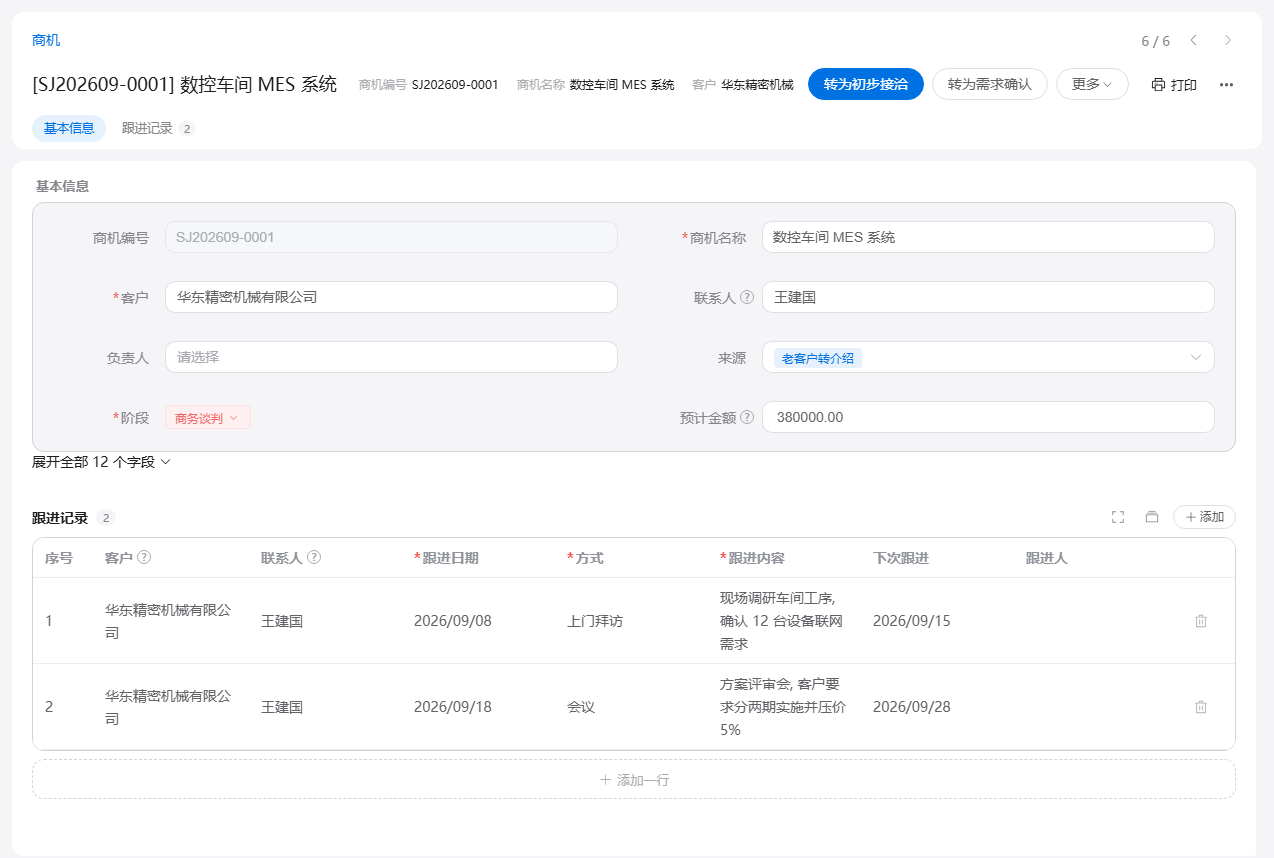Open the three-dot overflow menu
The height and width of the screenshot is (858, 1274).
pyautogui.click(x=1226, y=85)
